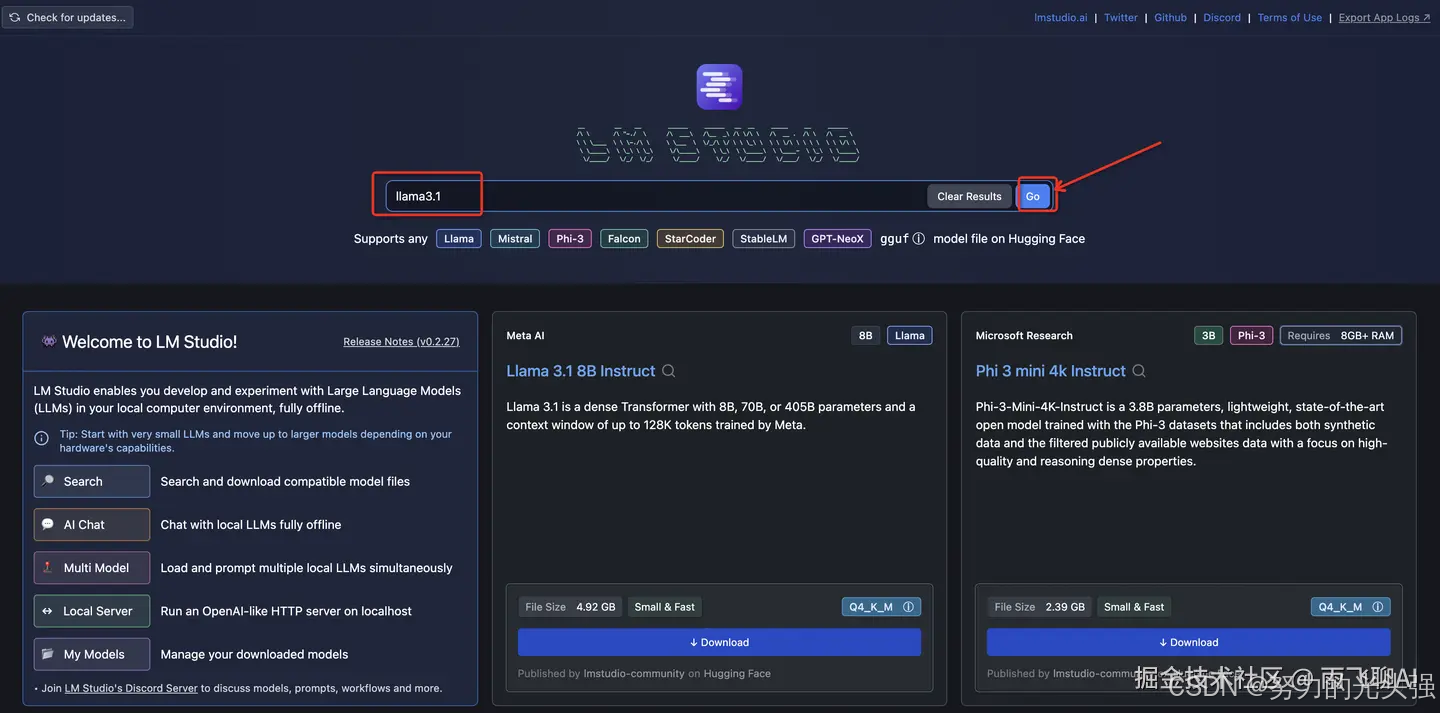This screenshot has height=713, width=1440.
Task: Click the 3B badge on Phi 3 card
Action: click(1209, 336)
